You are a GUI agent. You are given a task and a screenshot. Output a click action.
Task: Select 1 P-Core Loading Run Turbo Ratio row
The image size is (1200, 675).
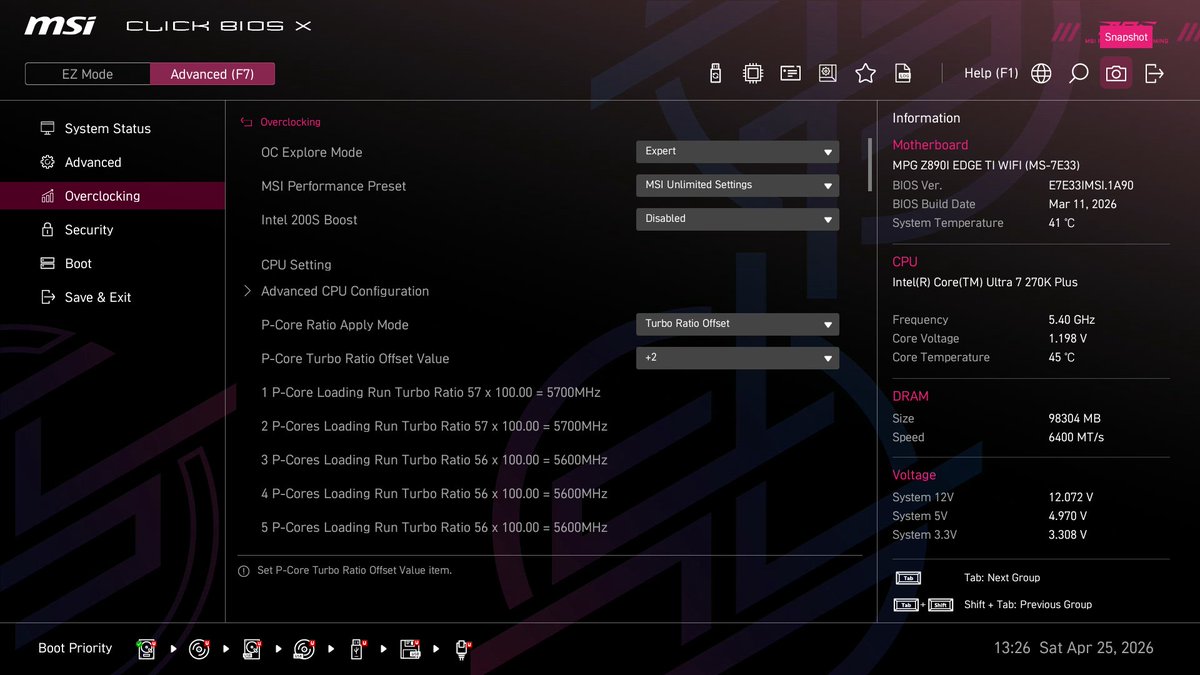point(431,392)
